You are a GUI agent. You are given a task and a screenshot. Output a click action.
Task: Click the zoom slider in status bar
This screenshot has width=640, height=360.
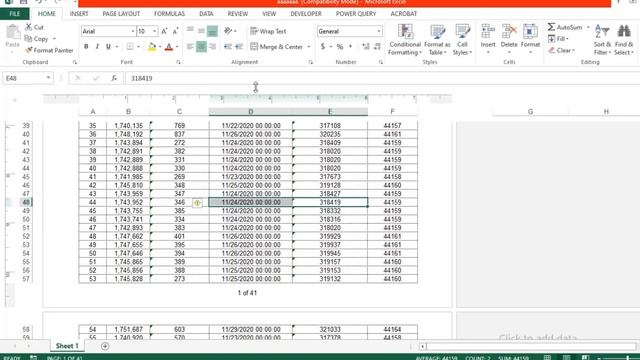click(628, 358)
